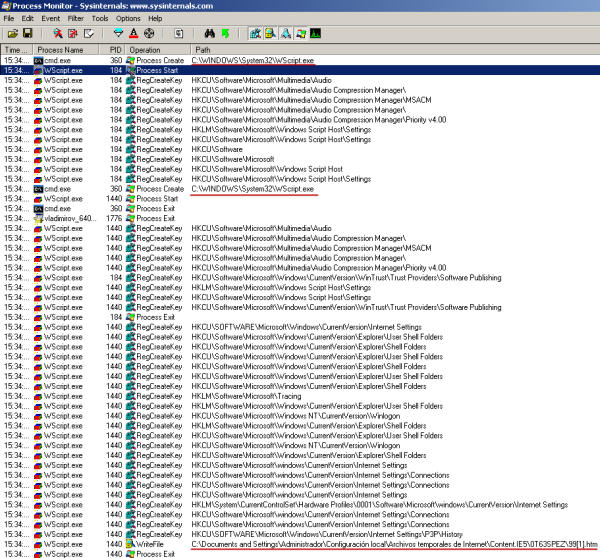This screenshot has width=600, height=558.
Task: Click the WriteFile operation icon
Action: click(131, 544)
